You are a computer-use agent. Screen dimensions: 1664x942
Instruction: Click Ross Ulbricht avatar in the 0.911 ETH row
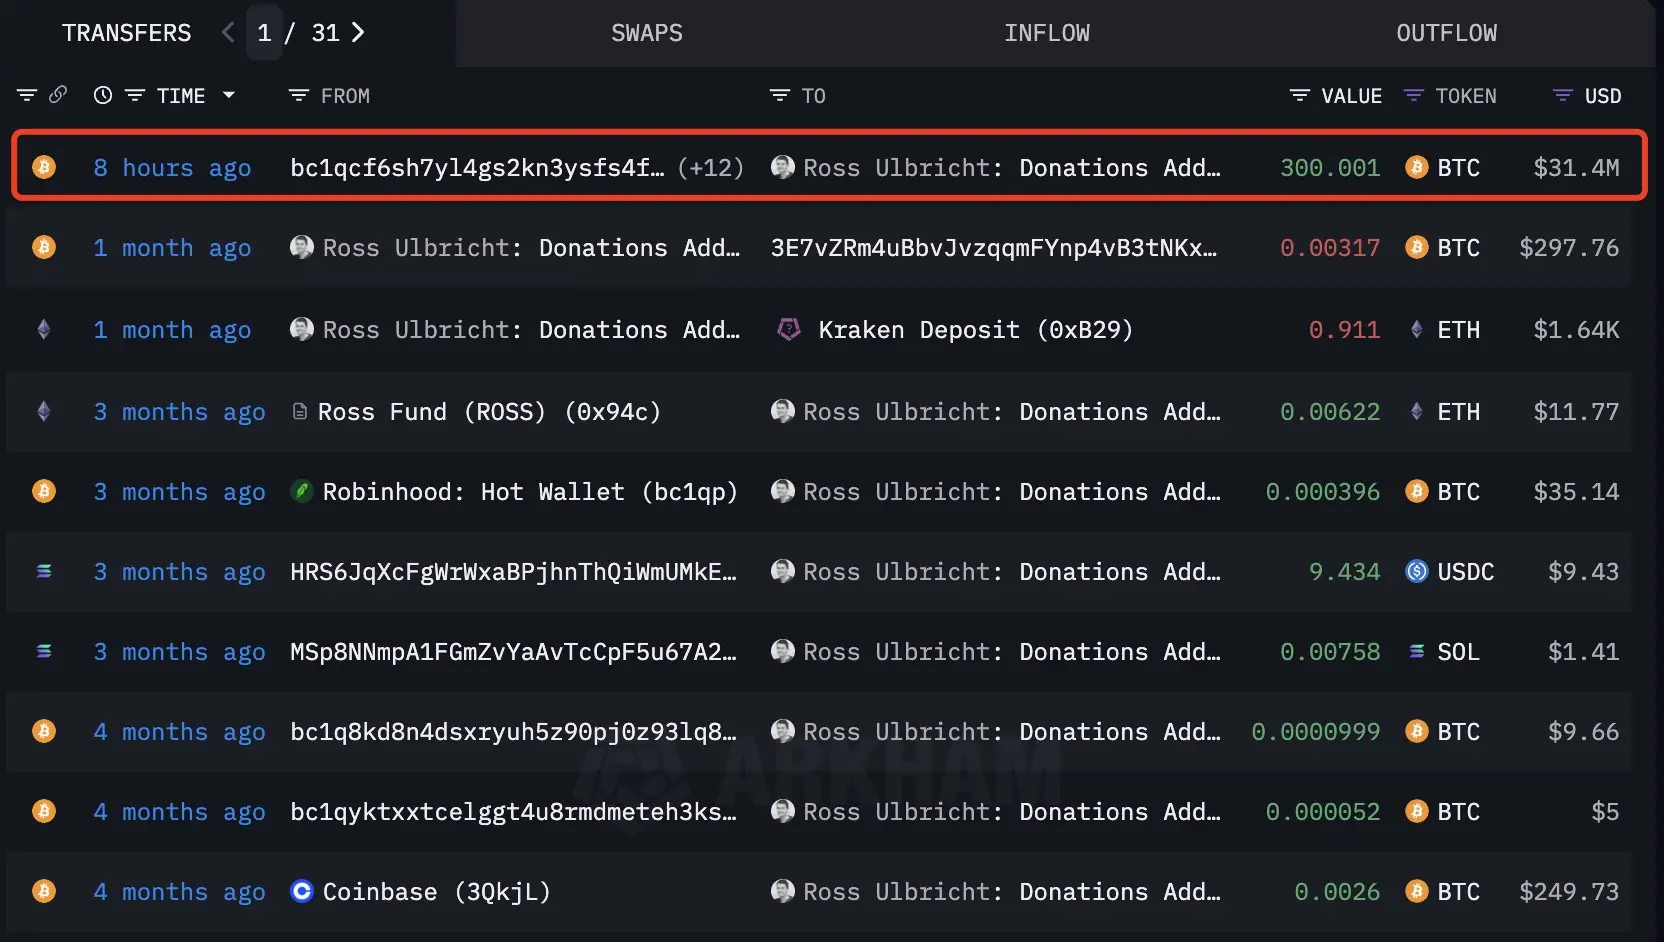pos(301,329)
